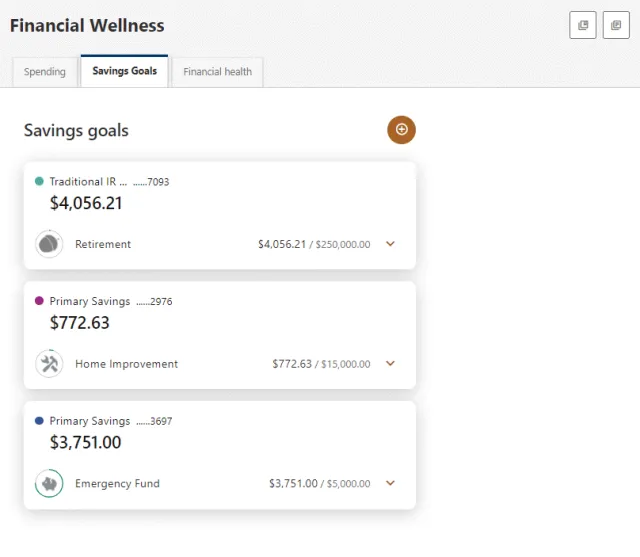Open the Primary Savings account ending 3697
This screenshot has height=557, width=640.
coord(111,421)
